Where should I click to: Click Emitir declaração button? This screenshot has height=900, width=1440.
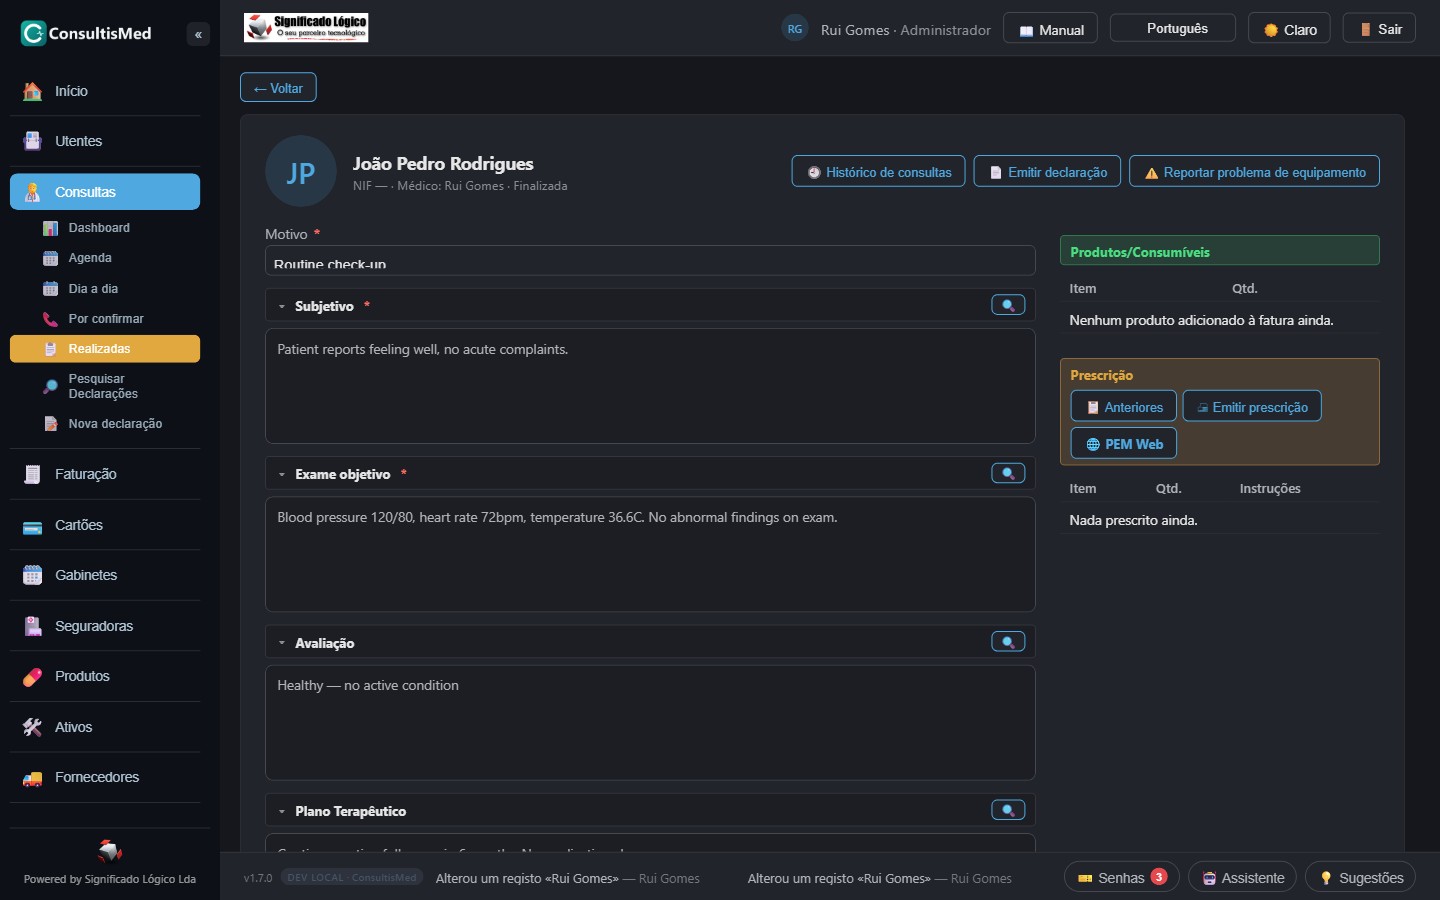tap(1048, 172)
